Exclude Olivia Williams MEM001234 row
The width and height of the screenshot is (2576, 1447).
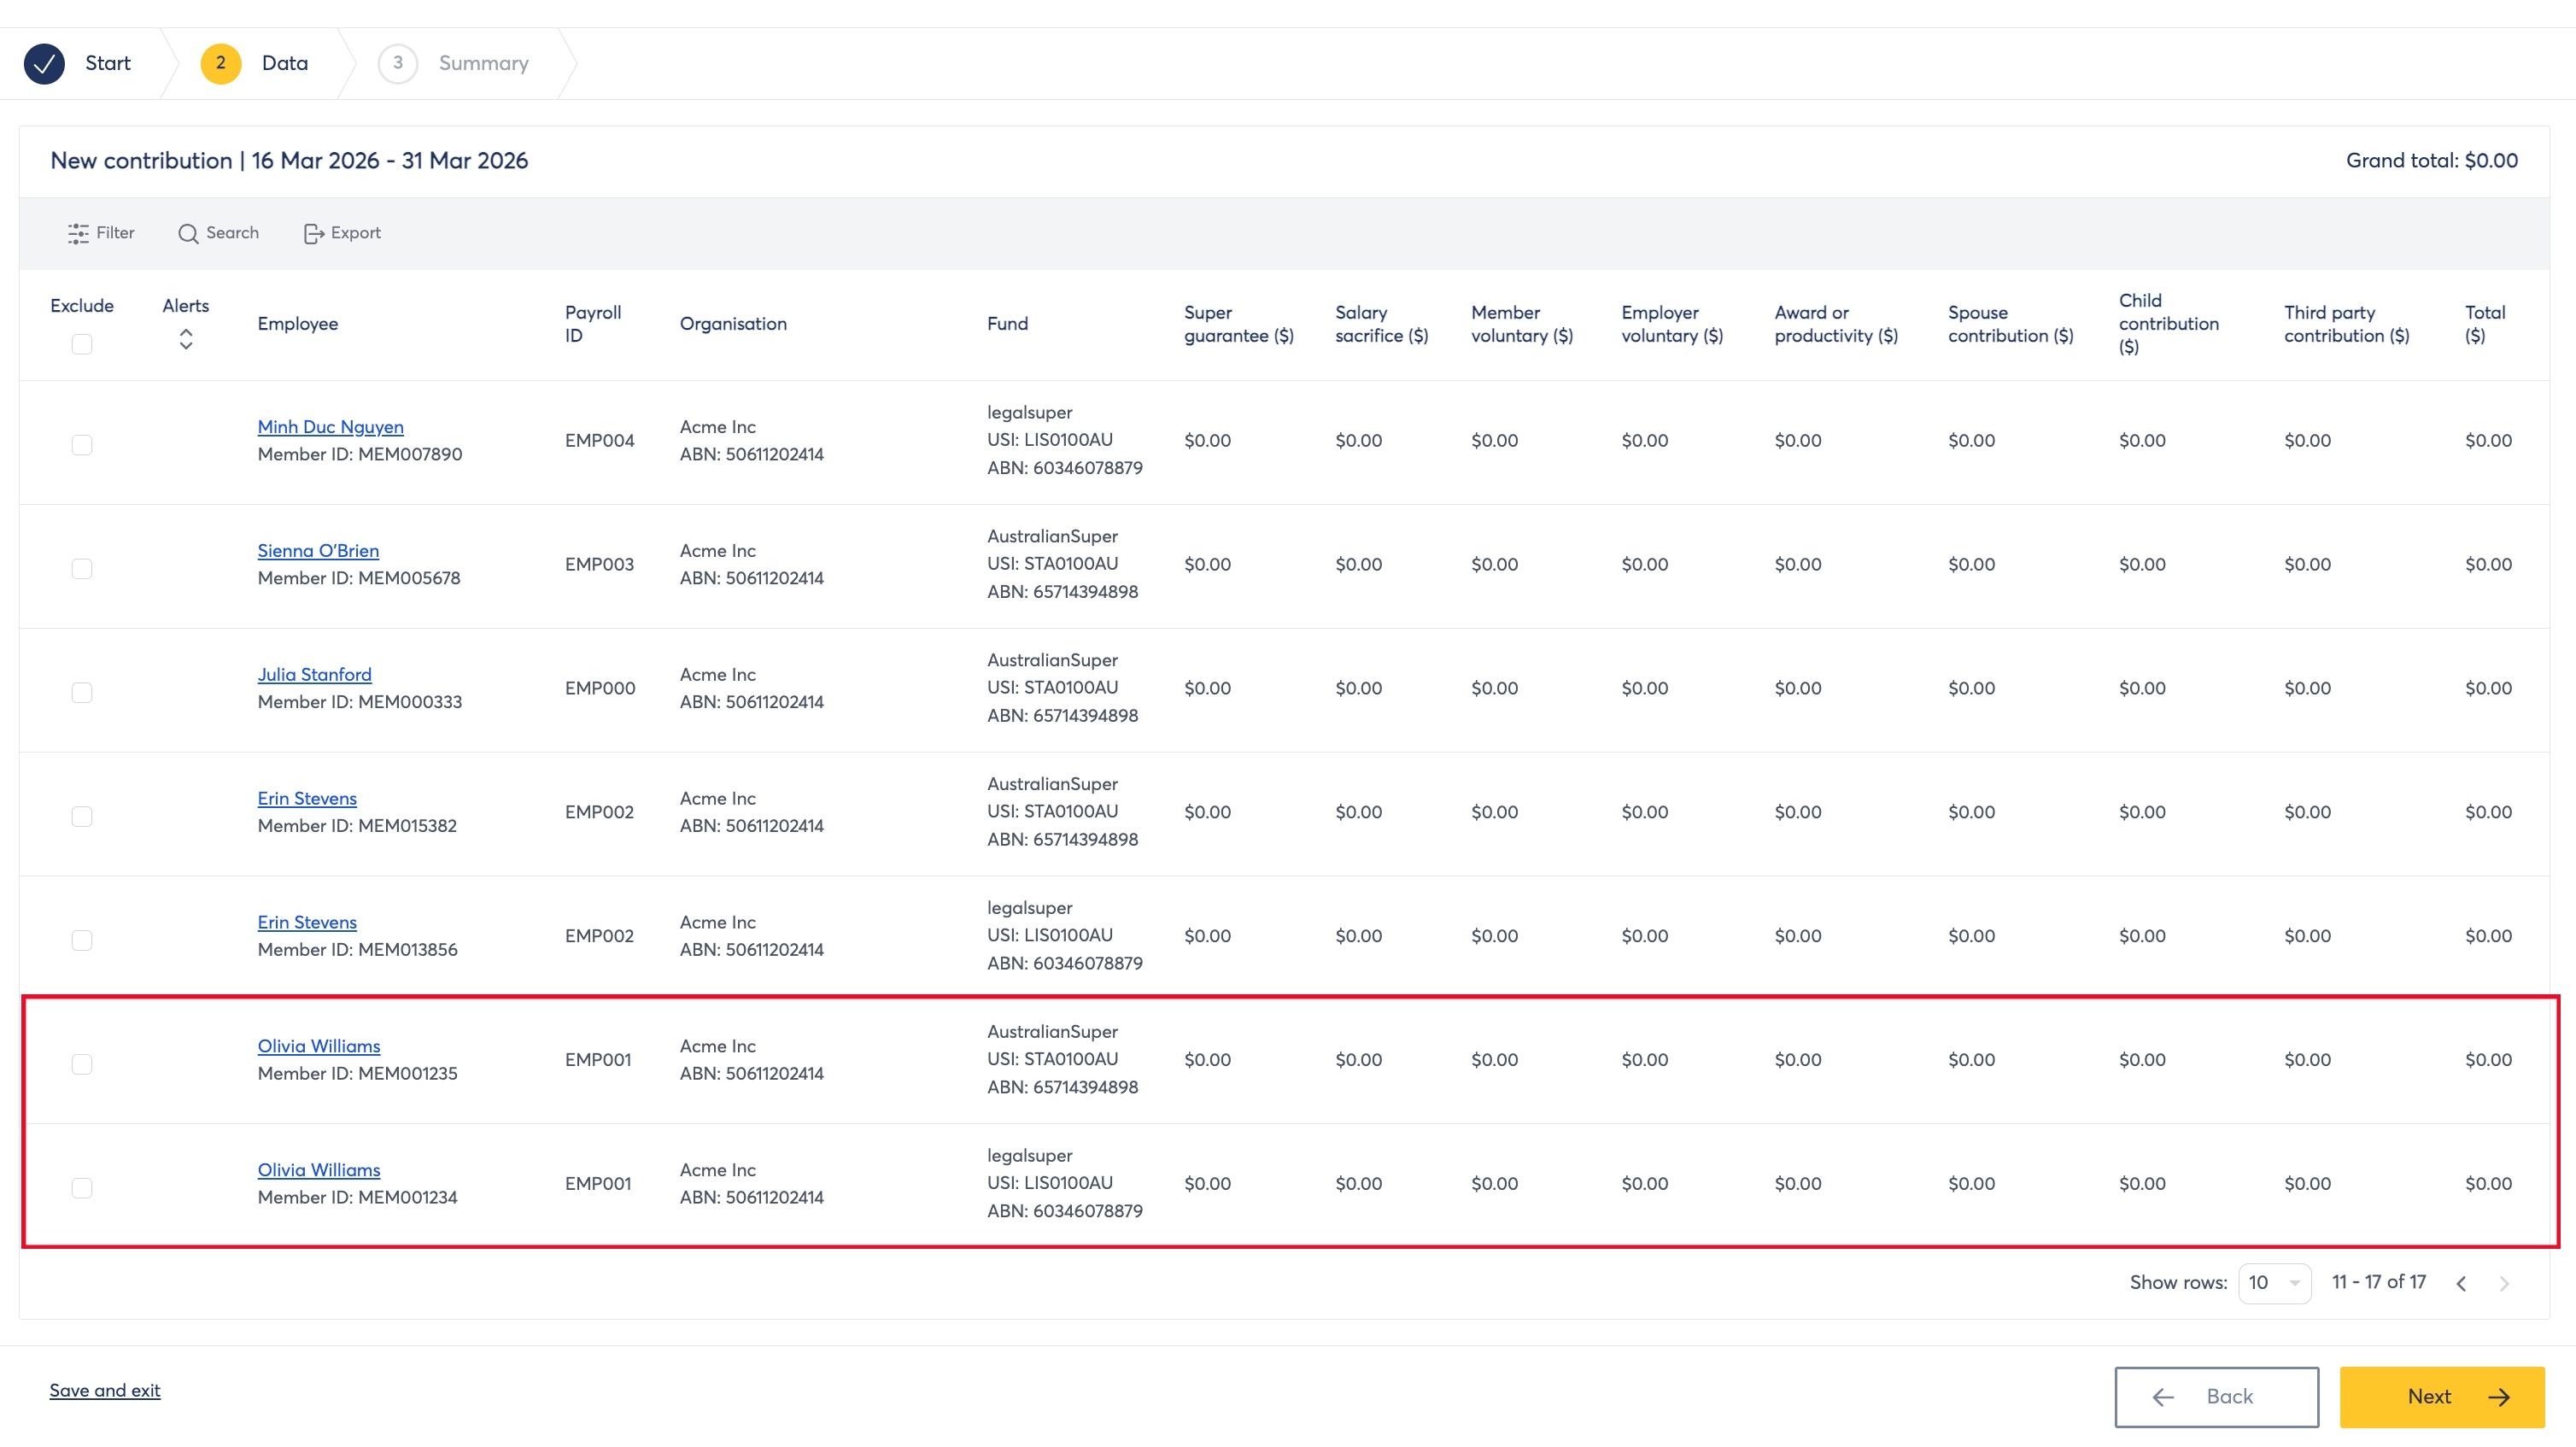82,1188
